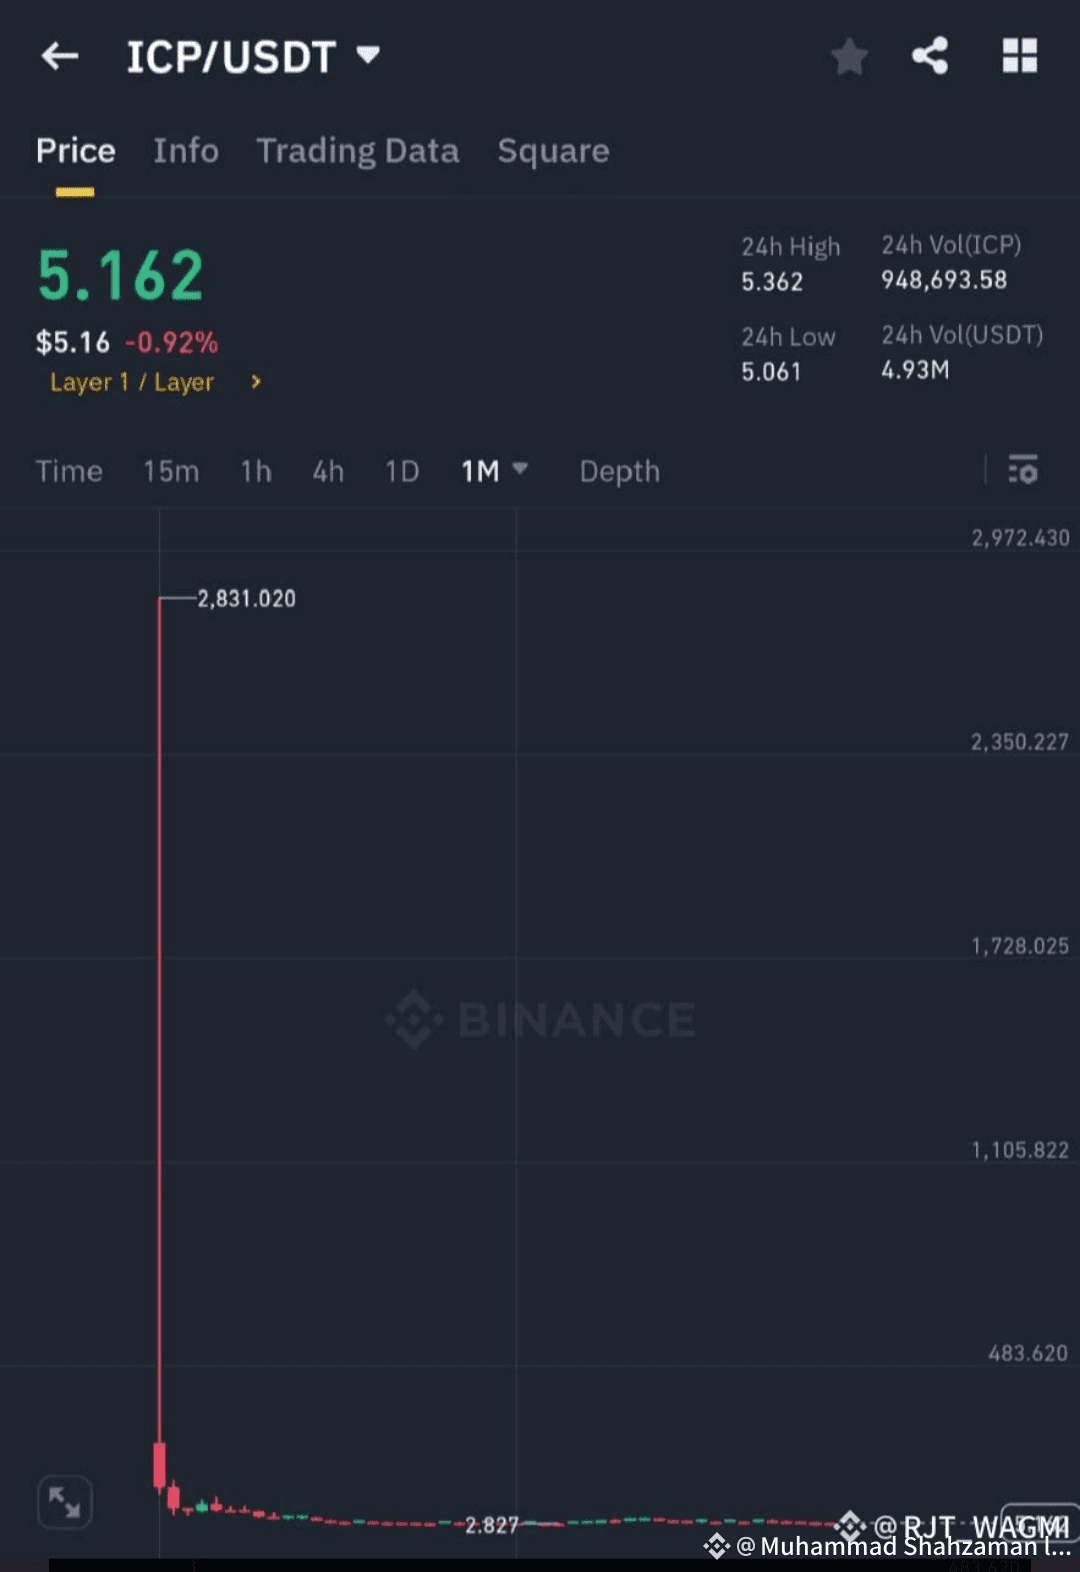The image size is (1080, 1572).
Task: Add ICP/USDT to favorites with star
Action: click(849, 57)
